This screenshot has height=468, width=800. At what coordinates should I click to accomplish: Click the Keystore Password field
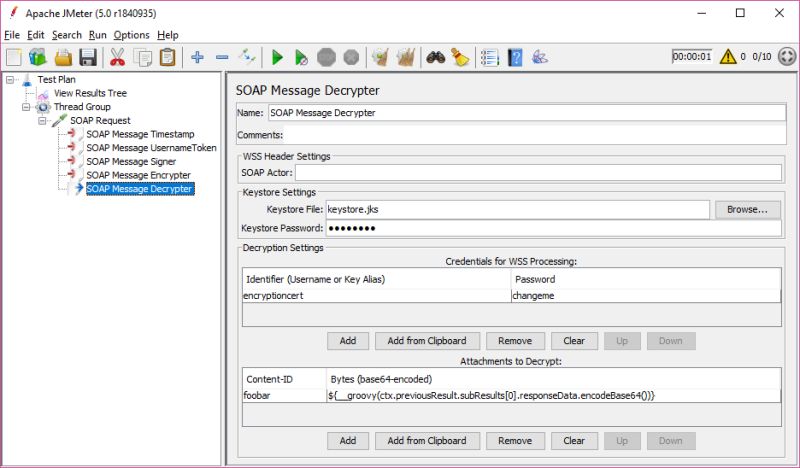click(554, 228)
